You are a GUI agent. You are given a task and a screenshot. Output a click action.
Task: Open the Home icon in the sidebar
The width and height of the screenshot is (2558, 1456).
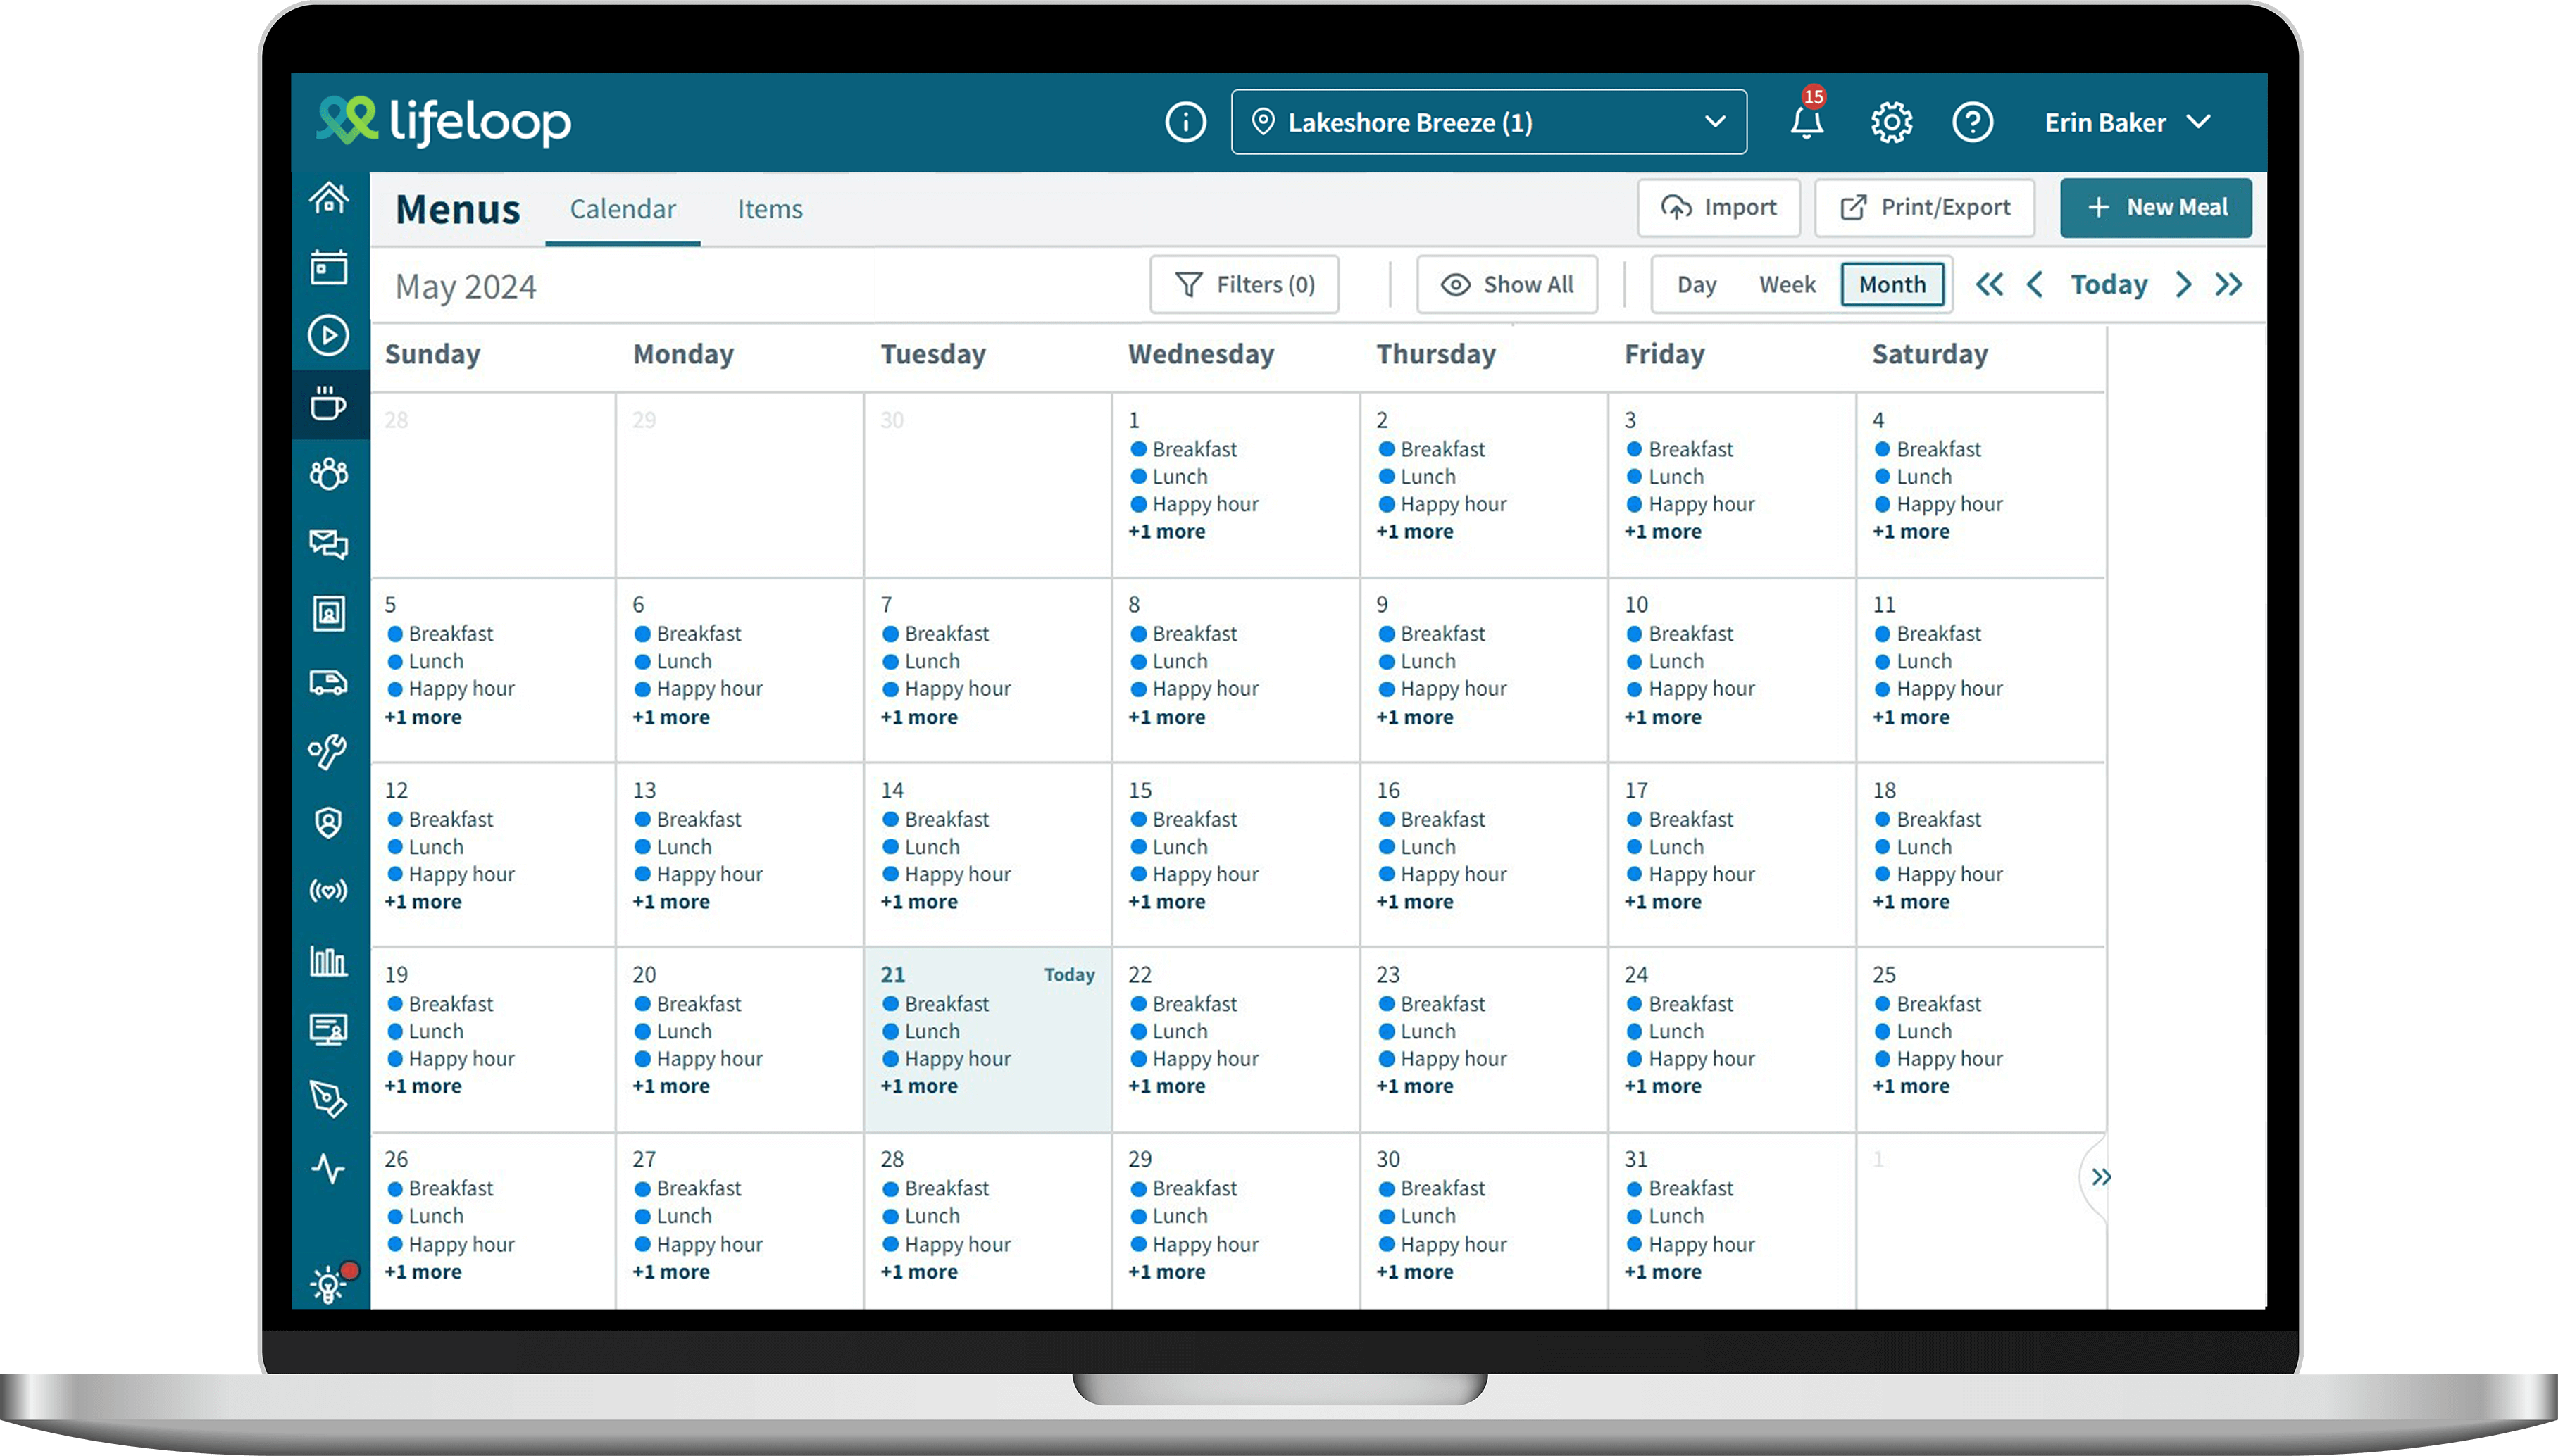click(329, 198)
